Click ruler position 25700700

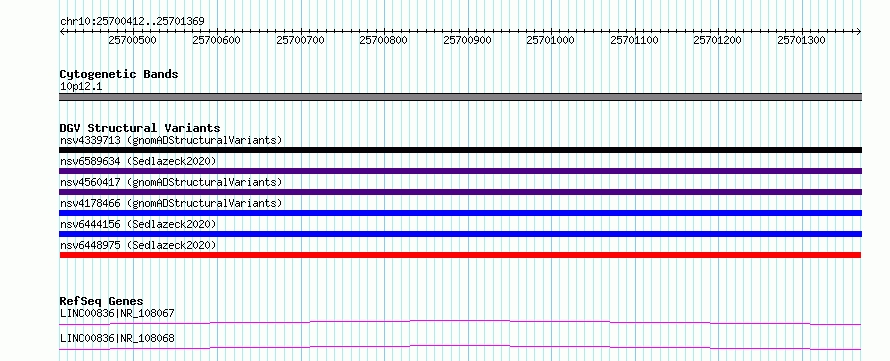pos(300,40)
